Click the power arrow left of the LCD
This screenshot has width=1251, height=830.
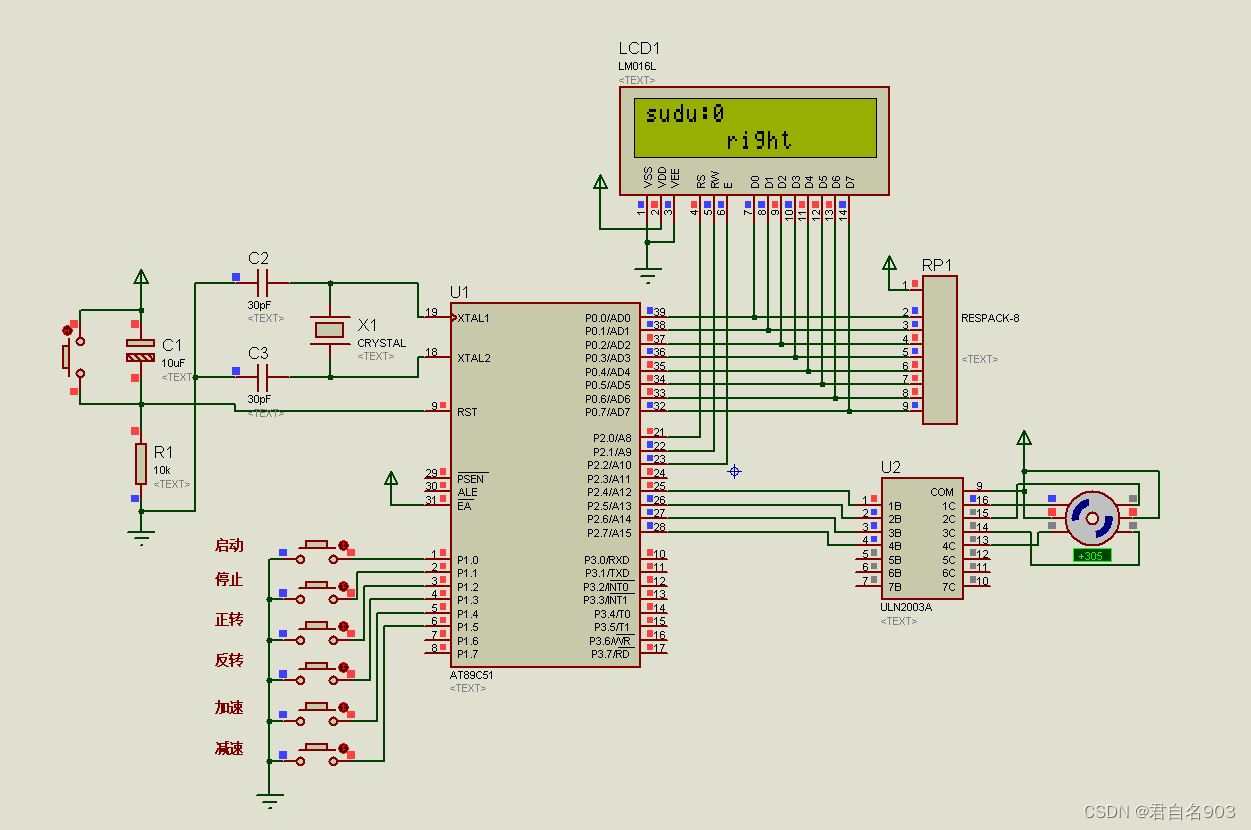(x=600, y=181)
